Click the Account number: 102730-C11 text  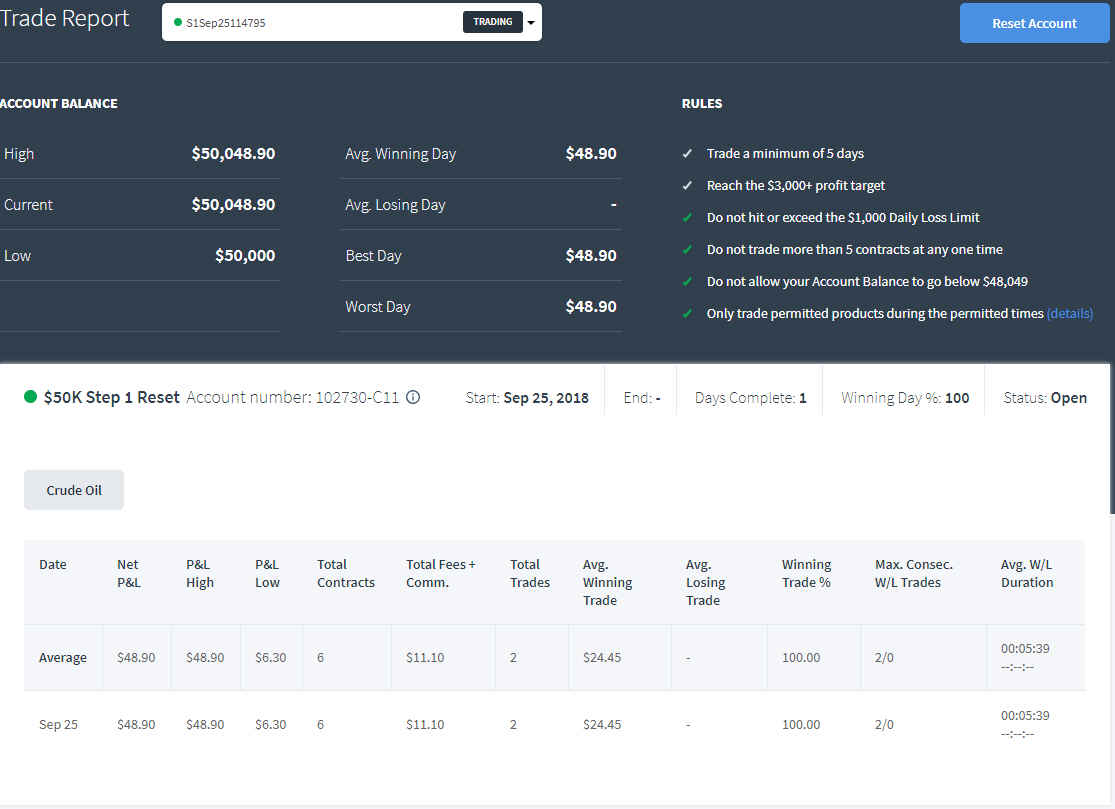click(293, 397)
